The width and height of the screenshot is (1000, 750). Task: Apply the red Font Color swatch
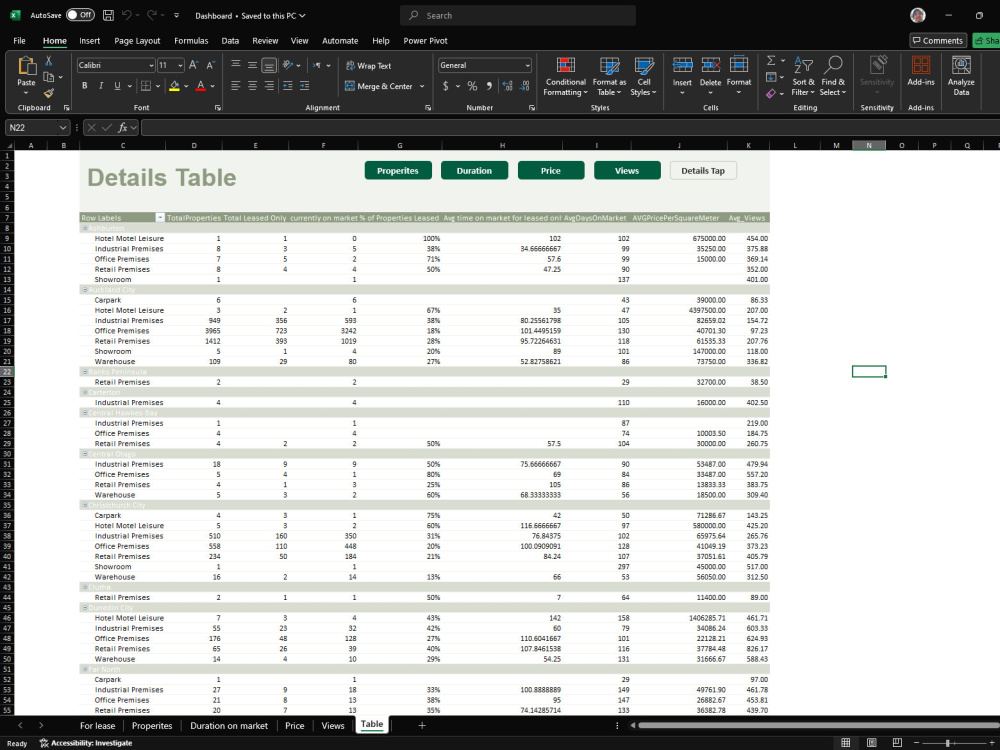coord(200,85)
